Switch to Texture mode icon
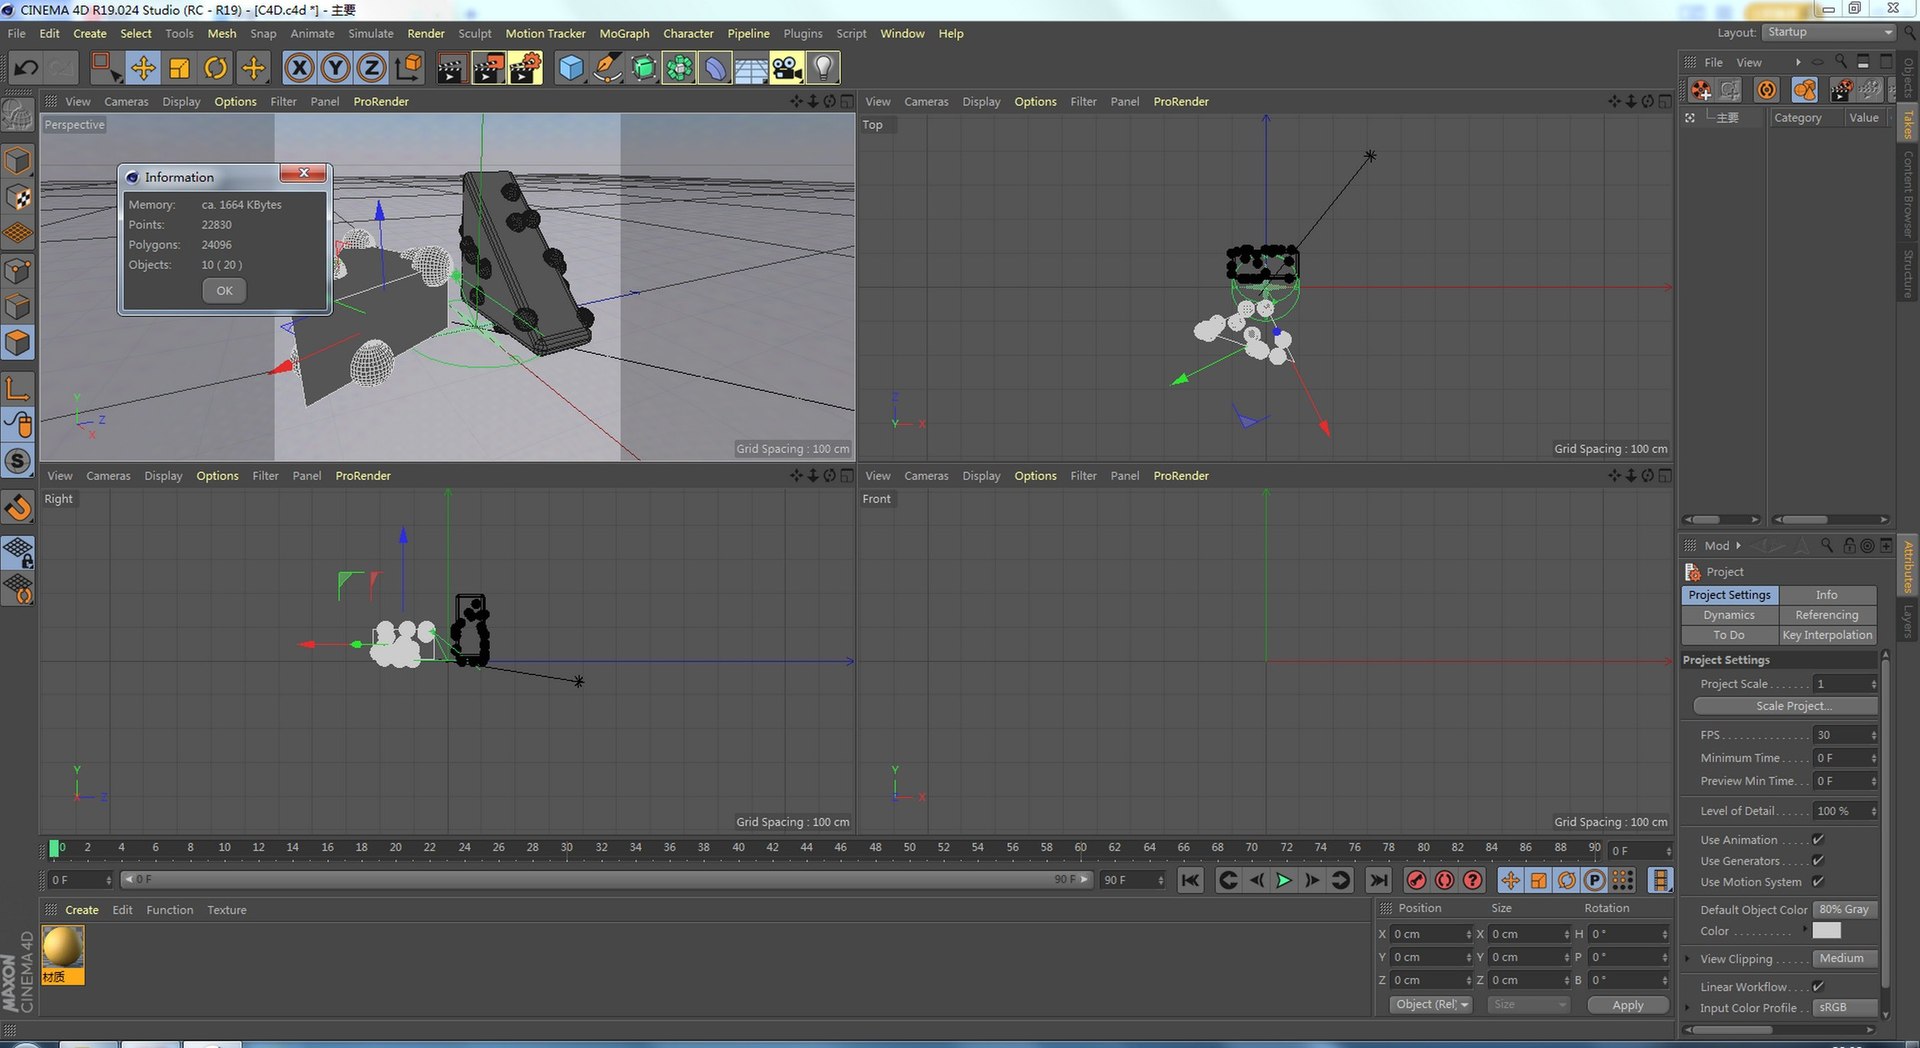This screenshot has height=1048, width=1920. [x=18, y=197]
